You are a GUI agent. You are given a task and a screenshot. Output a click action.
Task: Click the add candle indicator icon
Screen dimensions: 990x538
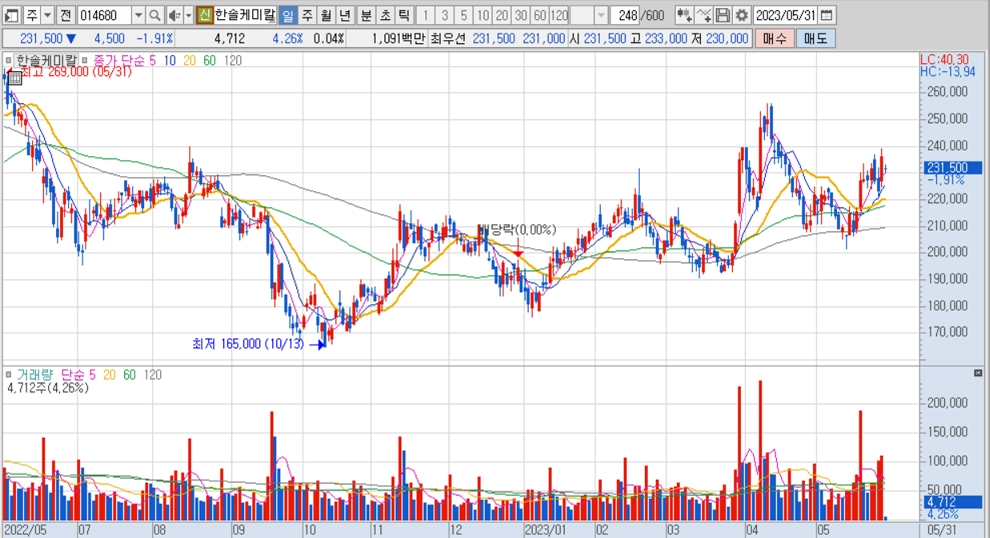[x=684, y=15]
